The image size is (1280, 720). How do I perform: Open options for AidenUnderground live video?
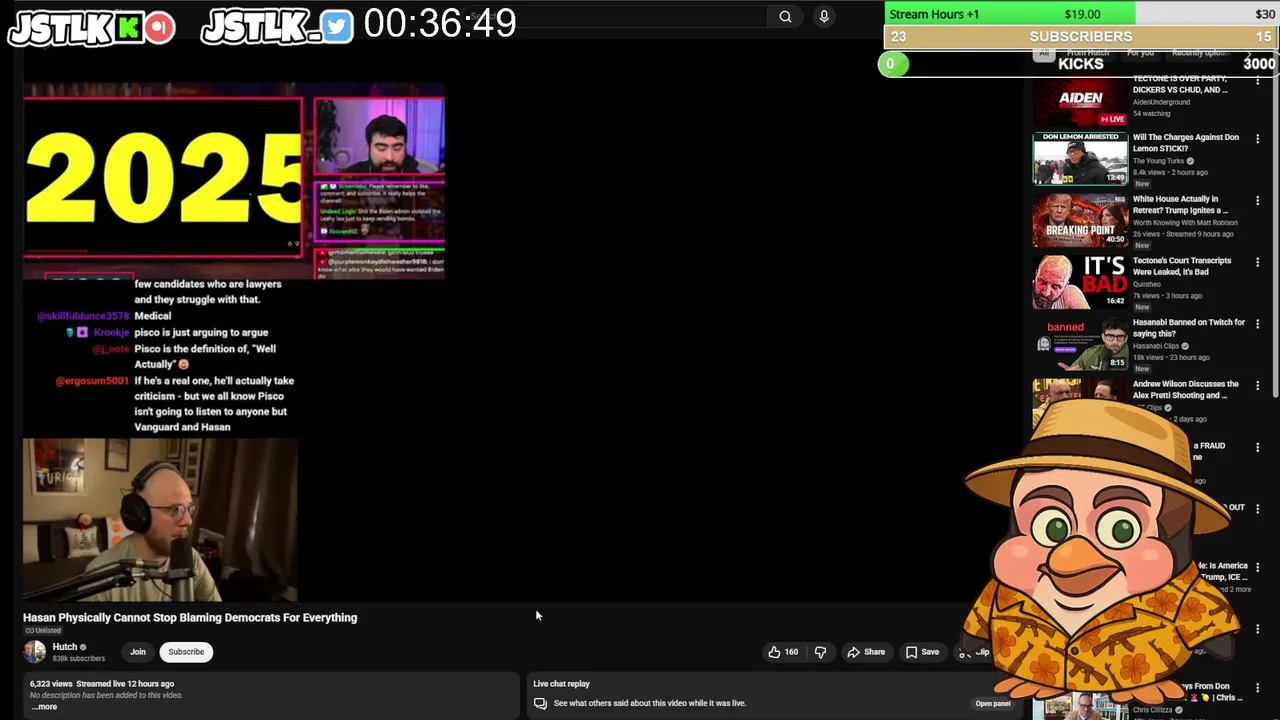1257,79
